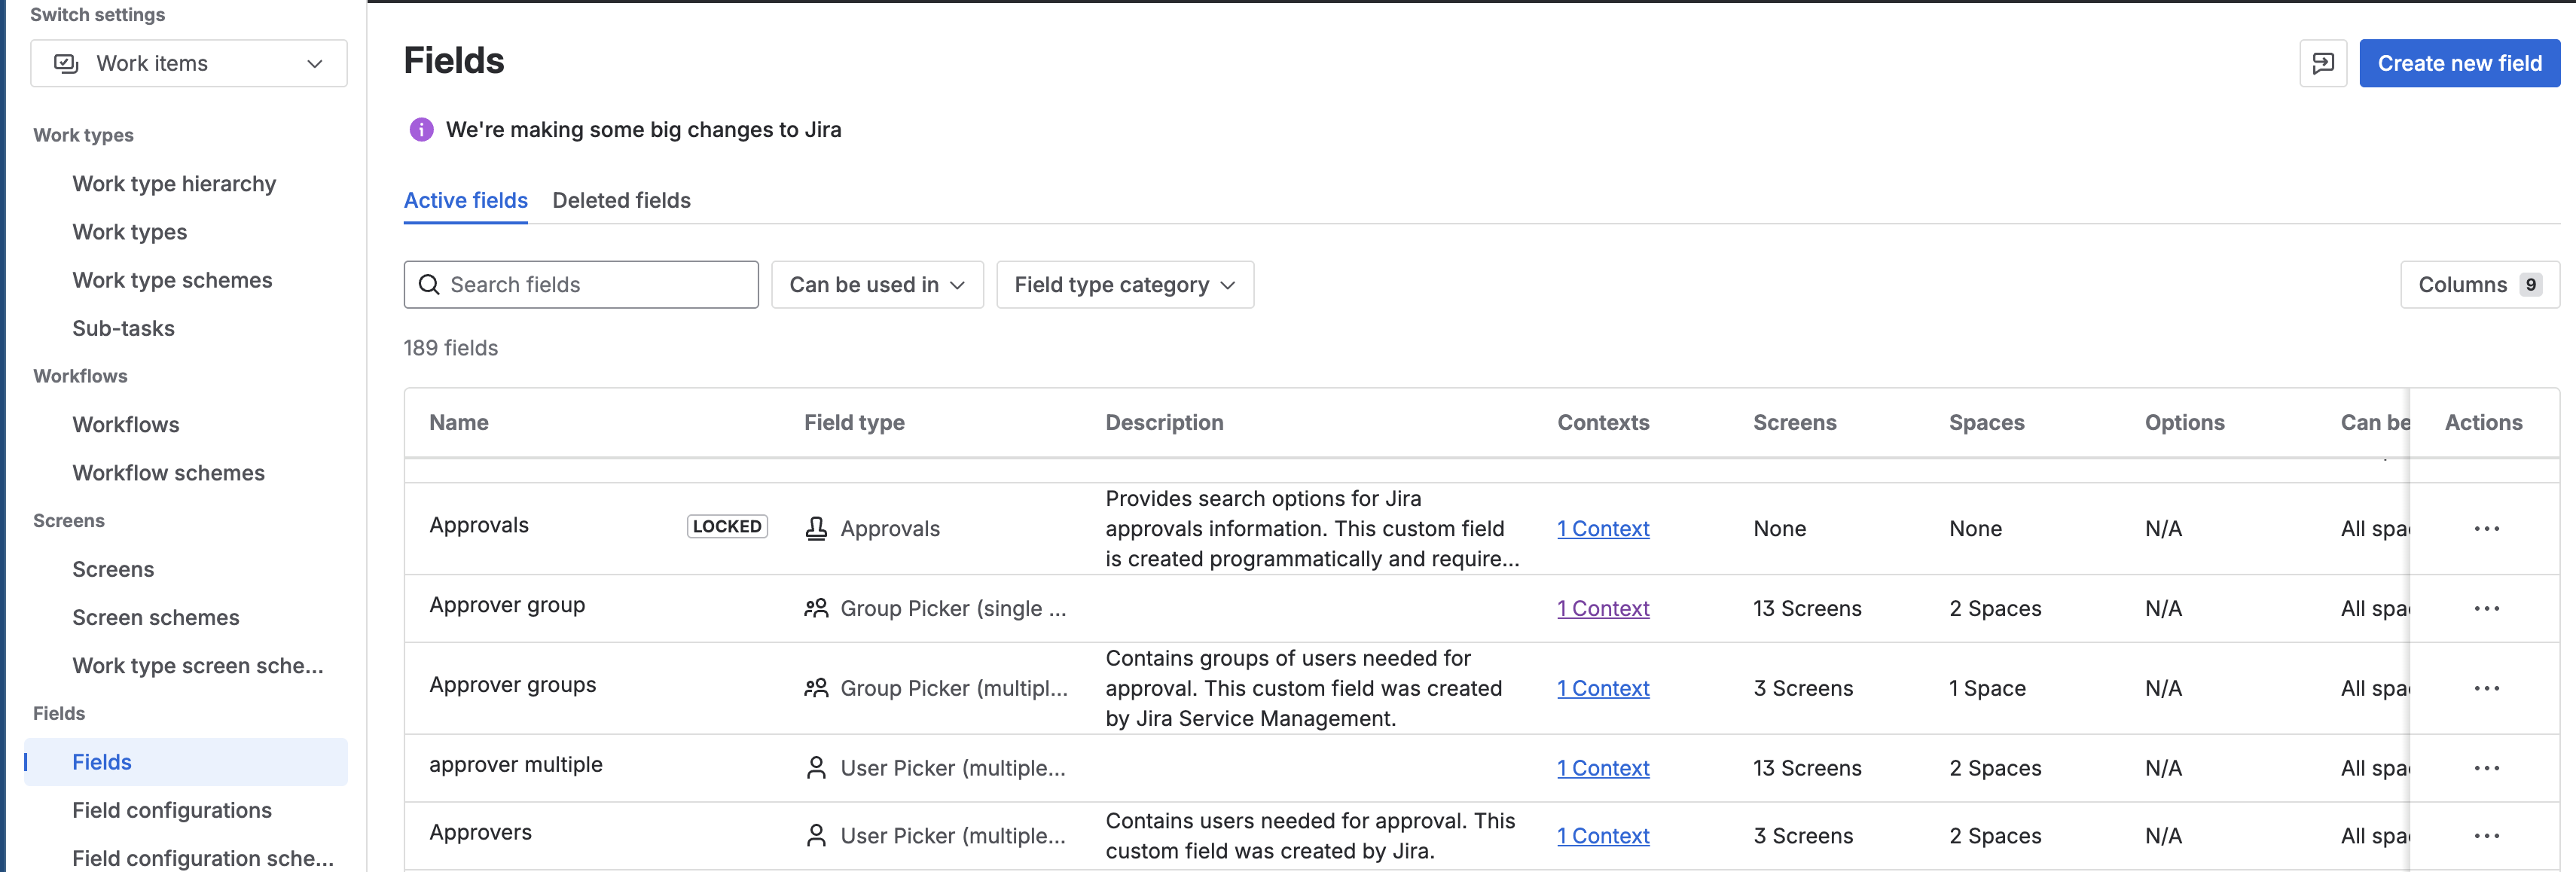Open the 1 Context link for Approvers
This screenshot has width=2576, height=872.
[x=1603, y=836]
